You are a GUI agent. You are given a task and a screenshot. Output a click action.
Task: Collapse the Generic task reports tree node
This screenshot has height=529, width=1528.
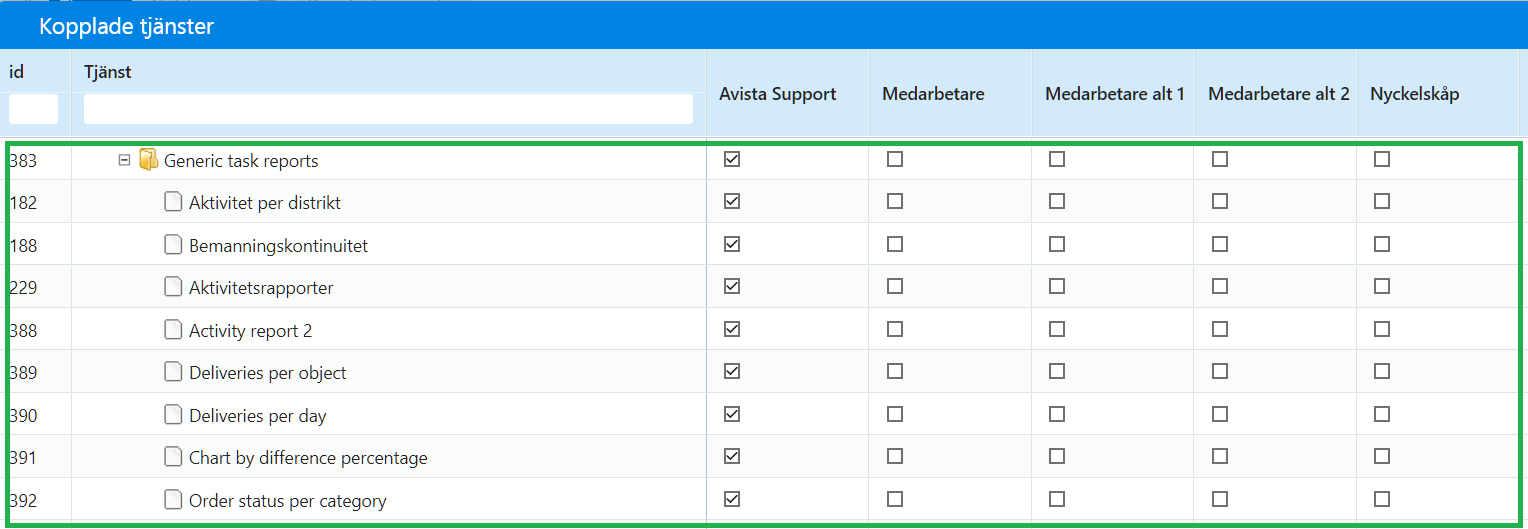[x=125, y=160]
